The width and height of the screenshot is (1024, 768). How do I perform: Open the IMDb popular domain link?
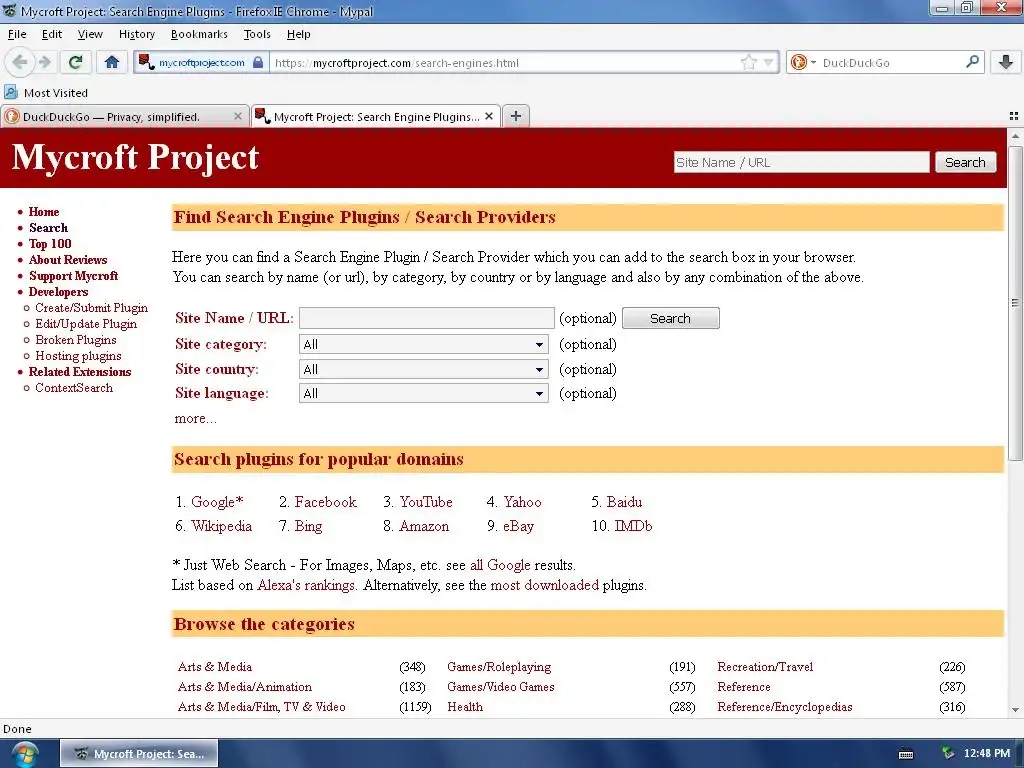633,526
